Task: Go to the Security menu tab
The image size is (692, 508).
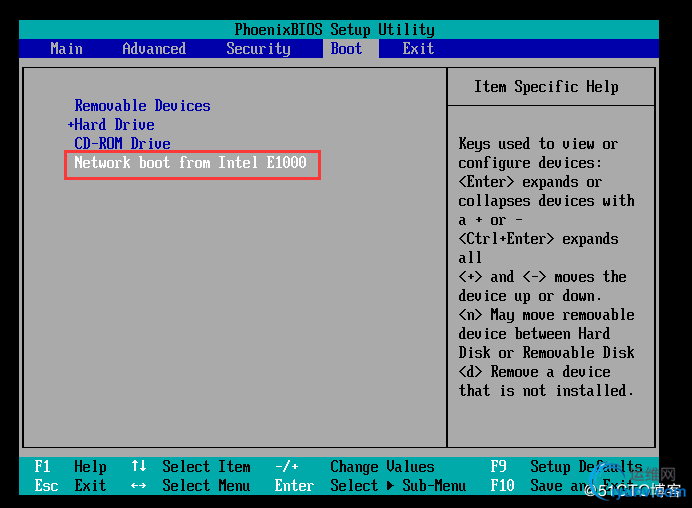Action: pos(258,49)
